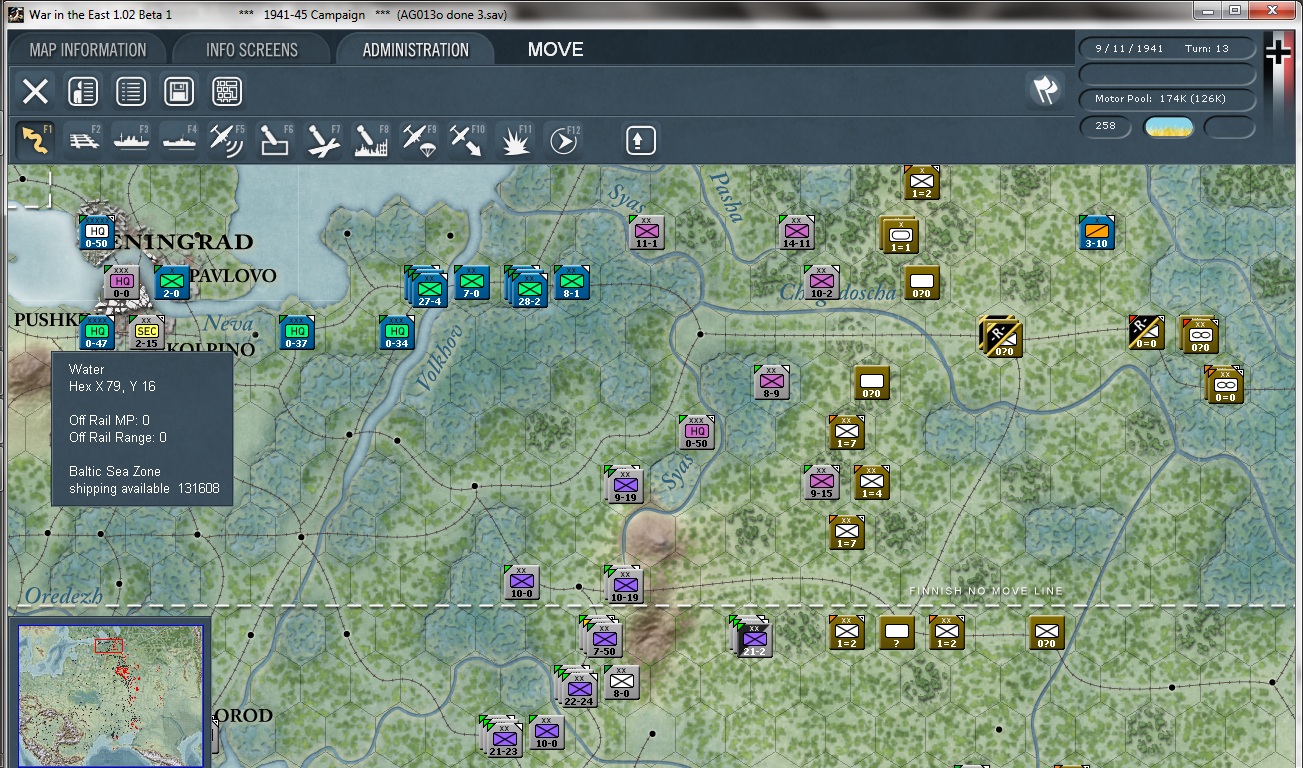
Task: Select the 2-0 green unit near Pavlovo
Action: pos(171,283)
